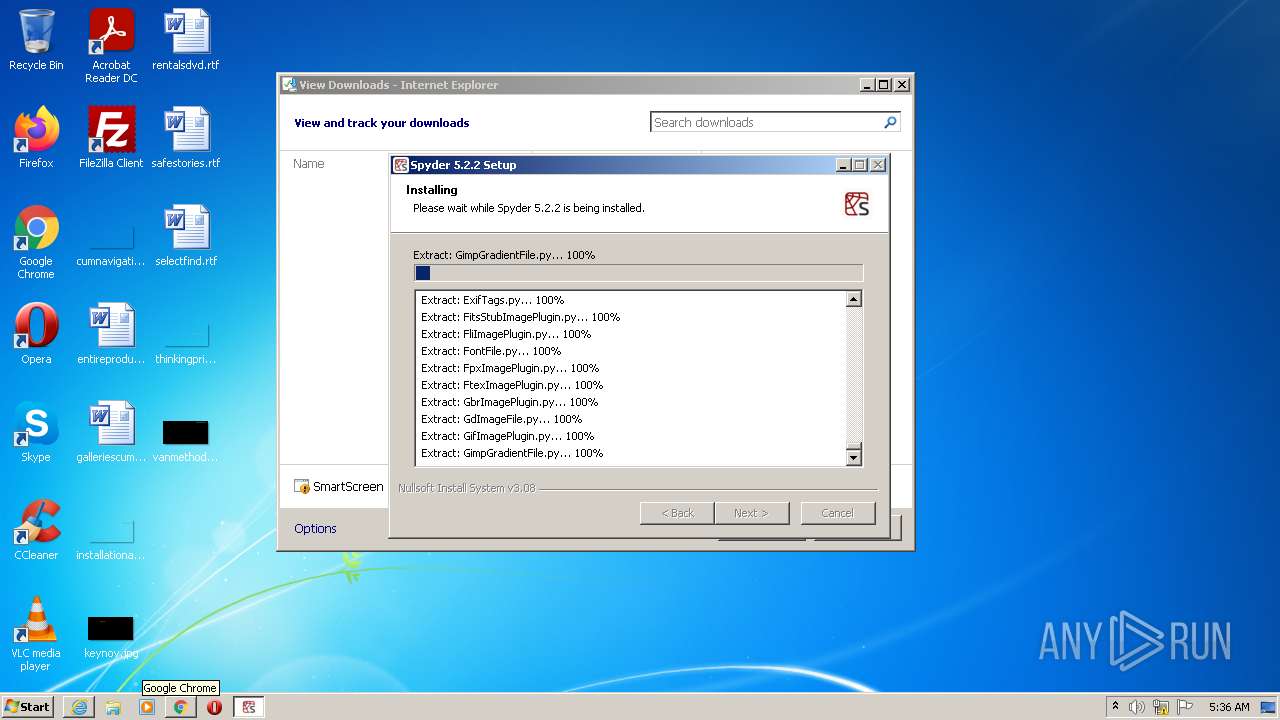This screenshot has width=1280, height=720.
Task: Open the Recycle Bin desktop icon
Action: click(36, 40)
